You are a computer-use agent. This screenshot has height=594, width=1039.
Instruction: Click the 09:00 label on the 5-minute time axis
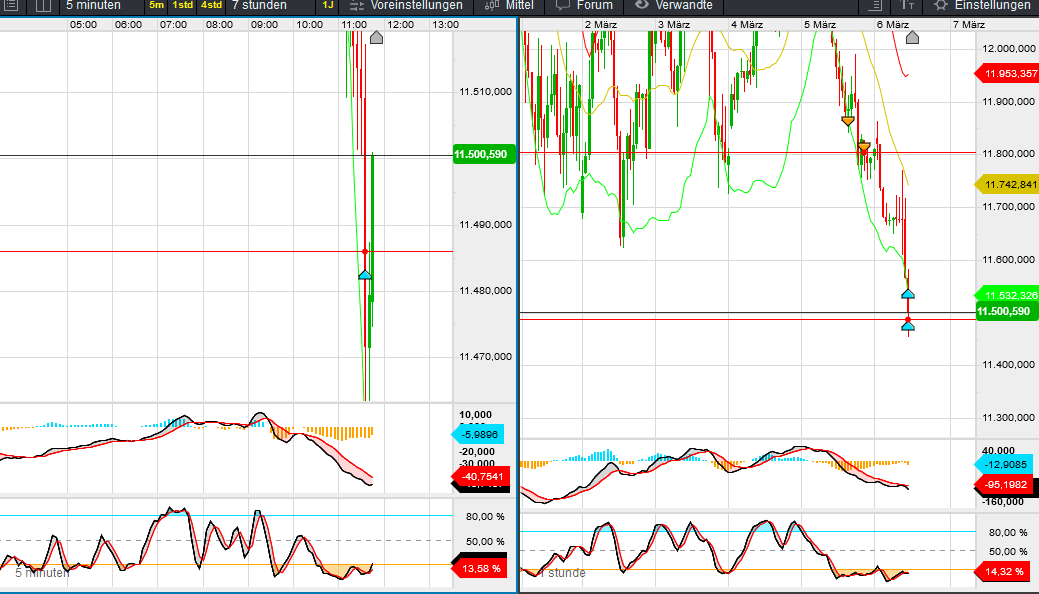point(264,25)
